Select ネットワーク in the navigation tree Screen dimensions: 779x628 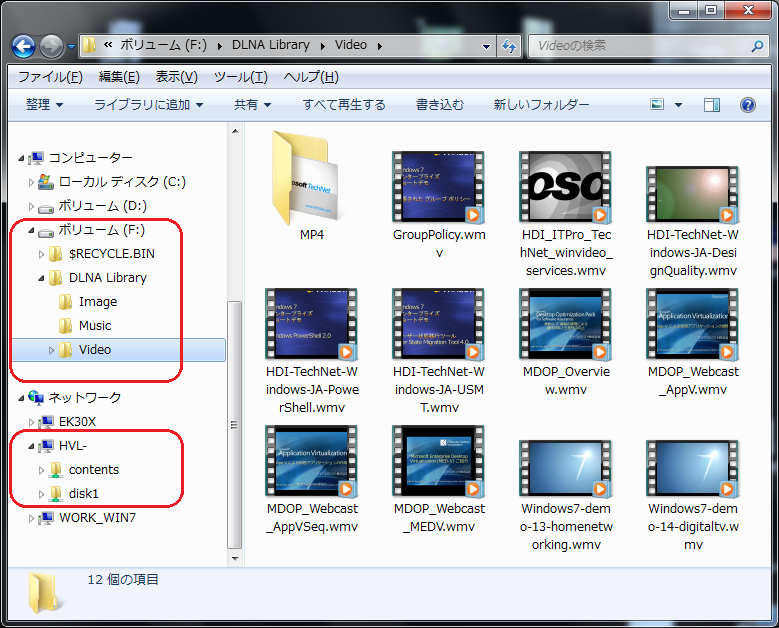pyautogui.click(x=85, y=397)
